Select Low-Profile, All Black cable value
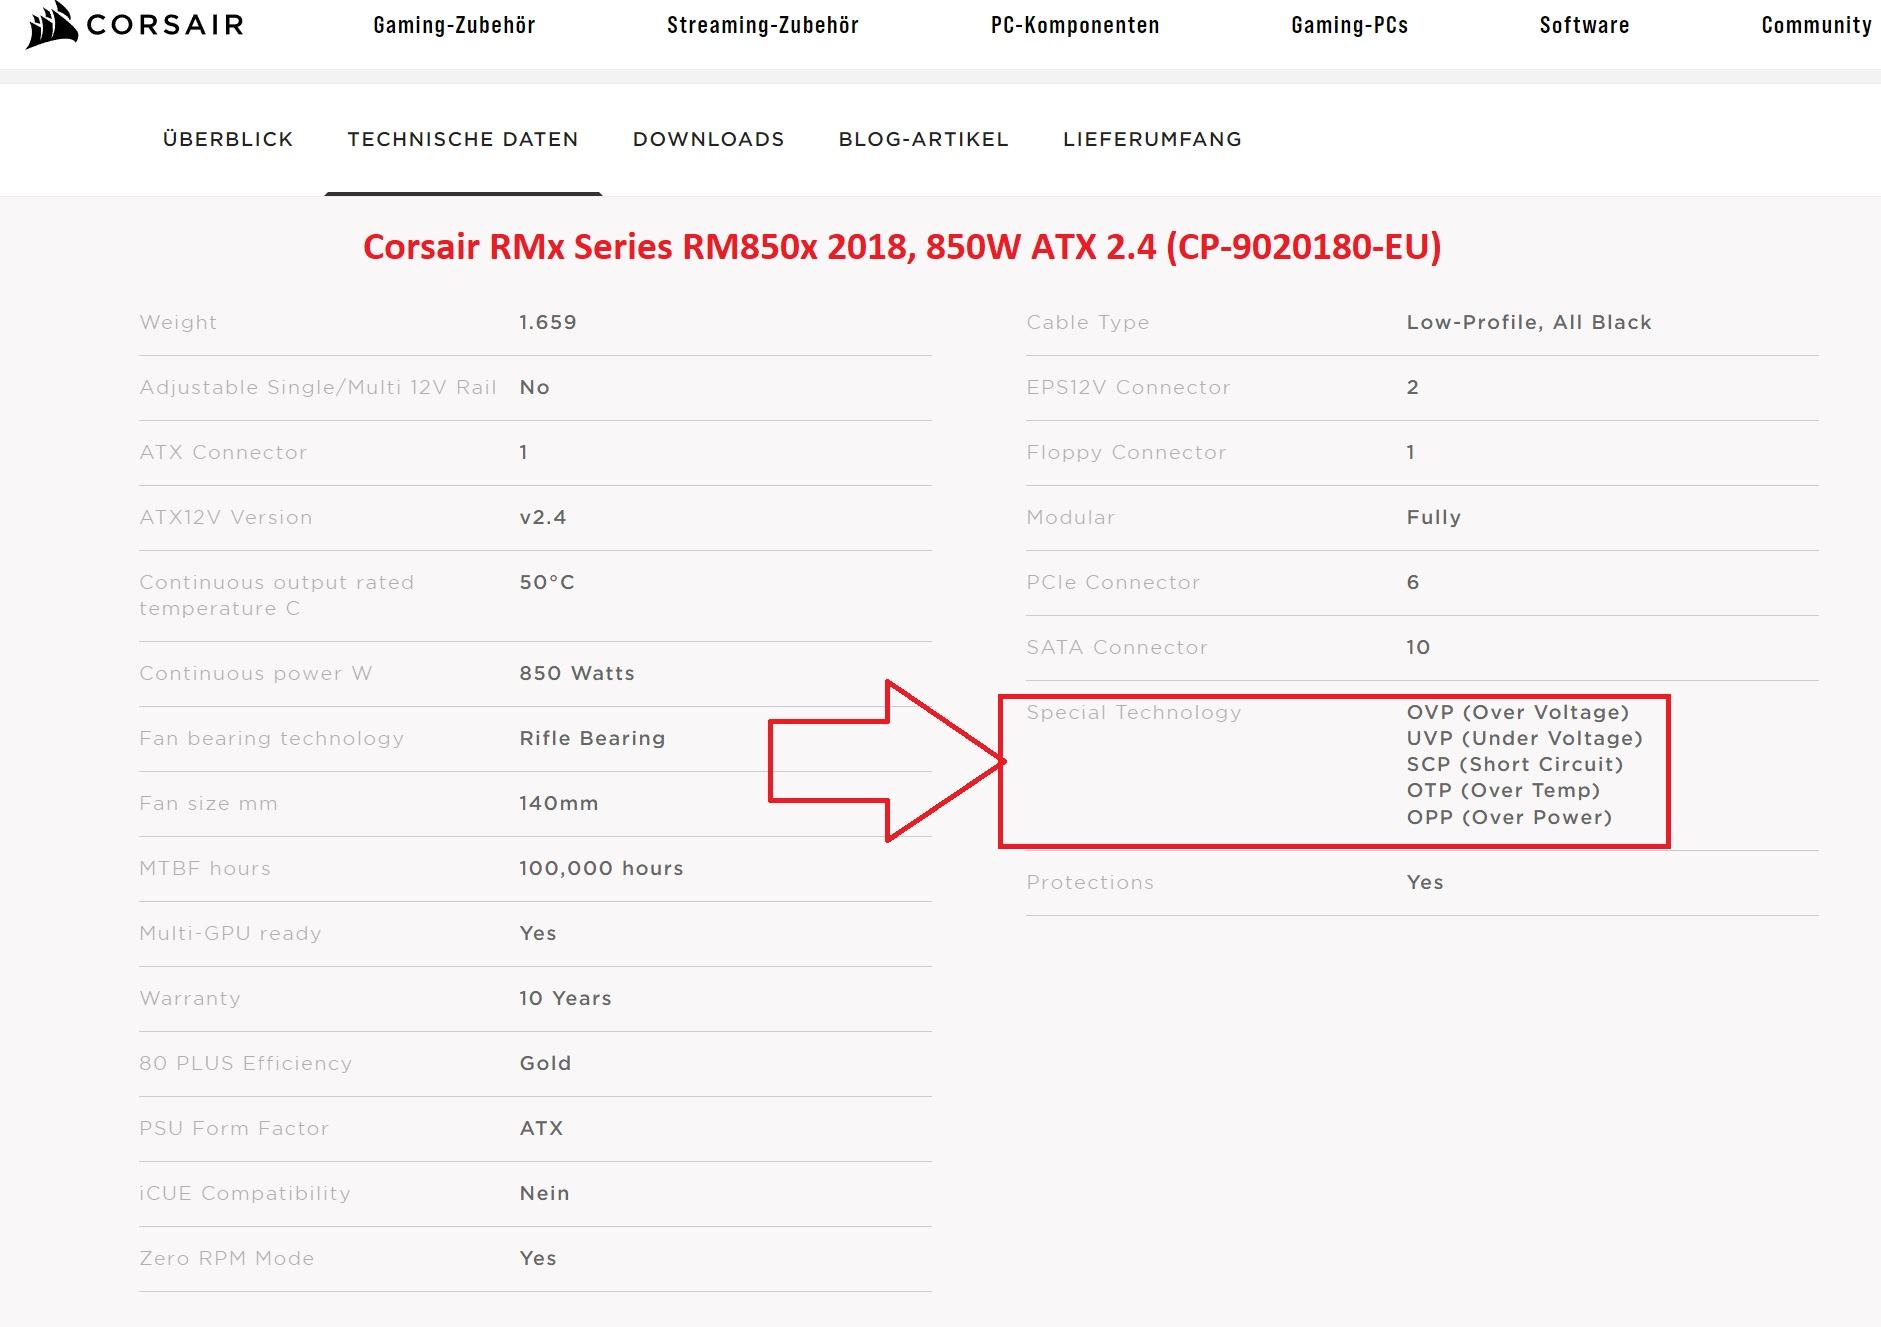Viewport: 1881px width, 1327px height. point(1529,322)
